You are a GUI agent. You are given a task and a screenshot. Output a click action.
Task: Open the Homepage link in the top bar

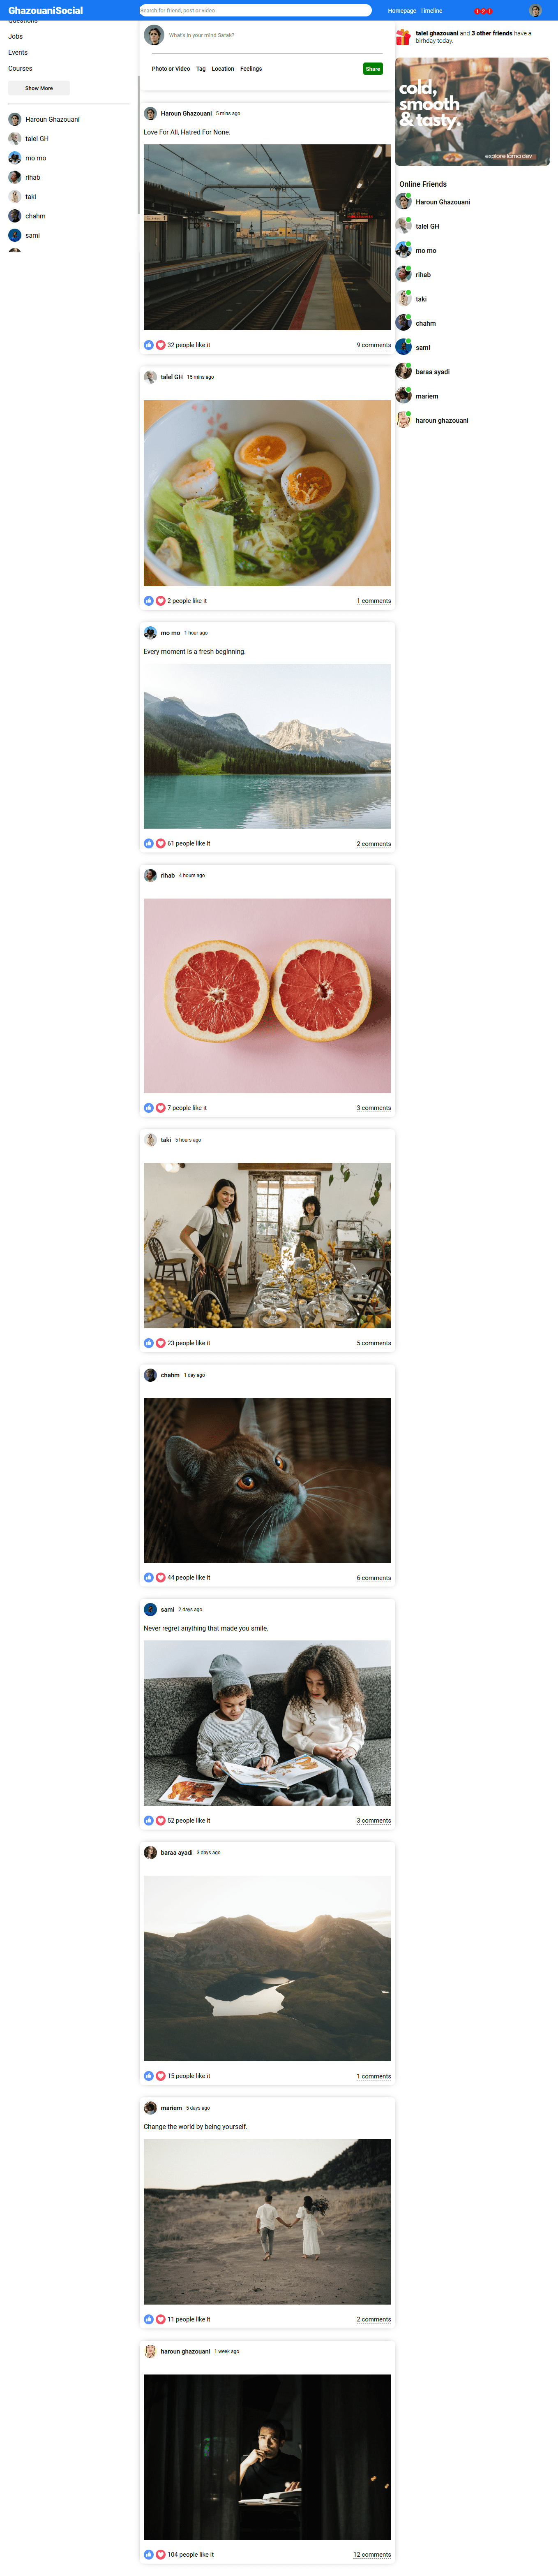coord(402,11)
